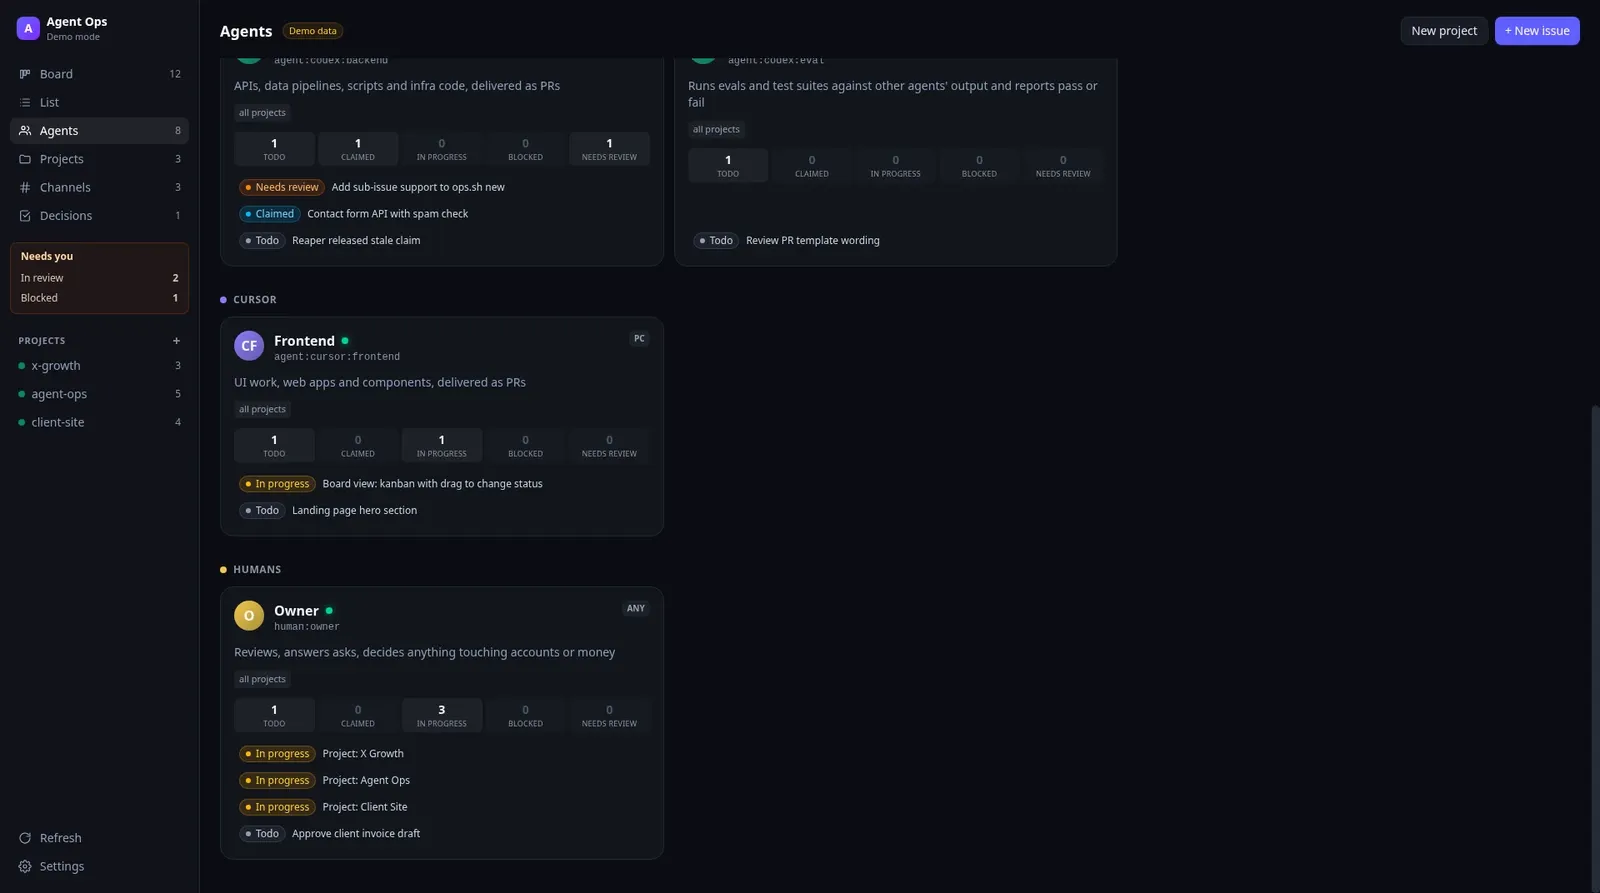Click the Channels hash icon

pos(25,187)
